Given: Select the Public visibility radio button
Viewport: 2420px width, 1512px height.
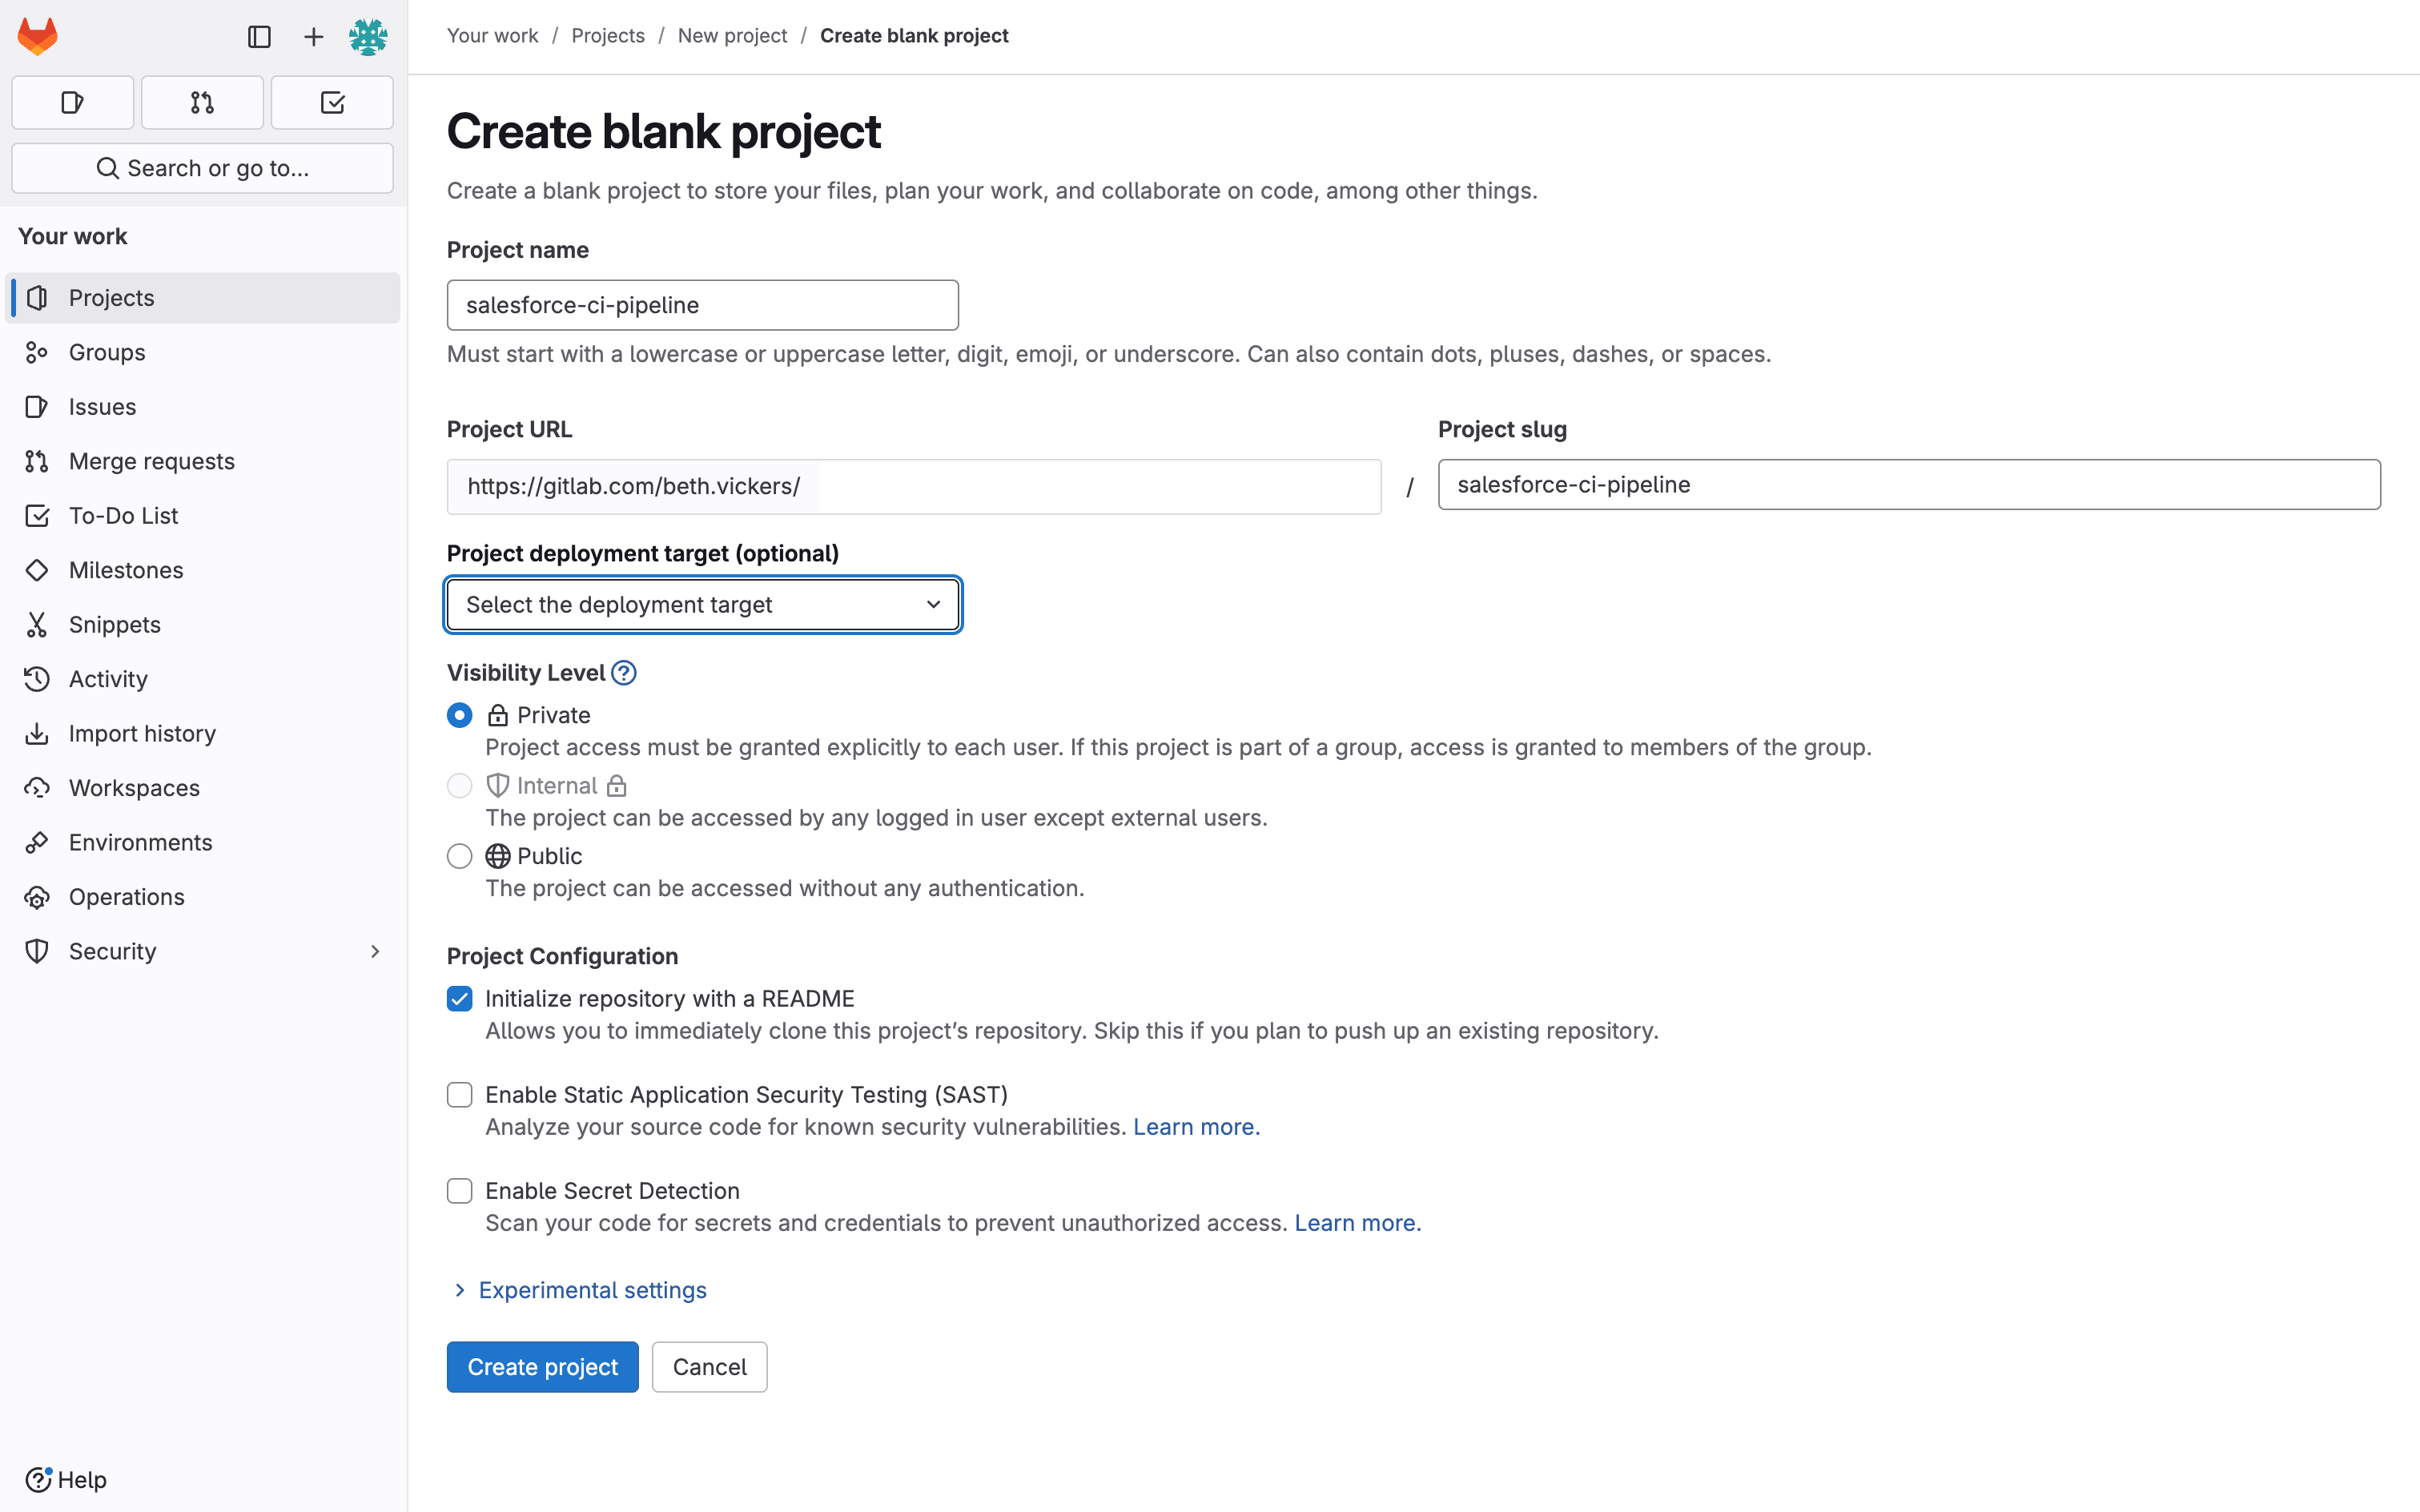Looking at the screenshot, I should tap(459, 856).
